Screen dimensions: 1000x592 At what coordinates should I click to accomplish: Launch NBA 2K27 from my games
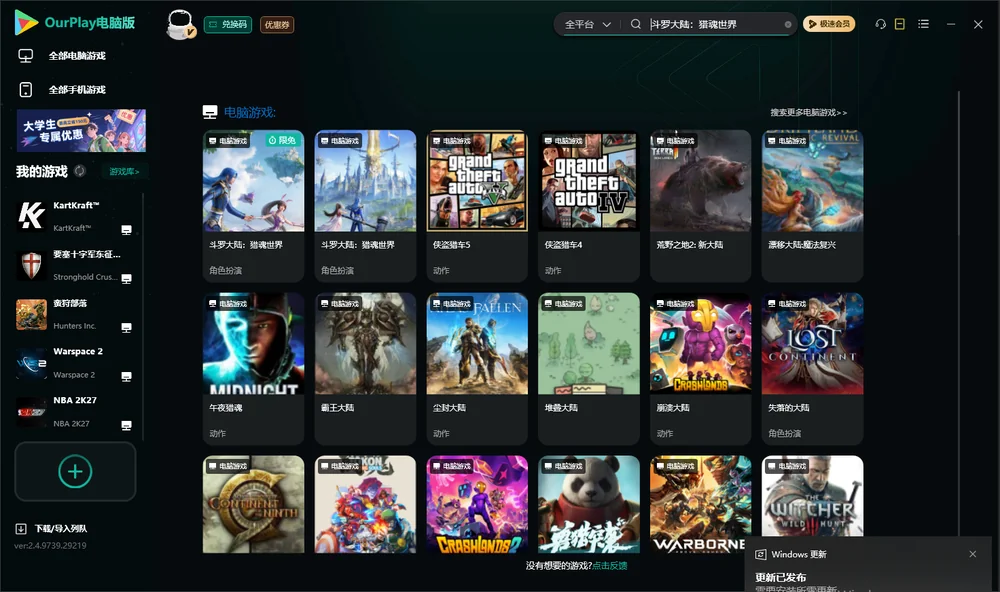75,412
